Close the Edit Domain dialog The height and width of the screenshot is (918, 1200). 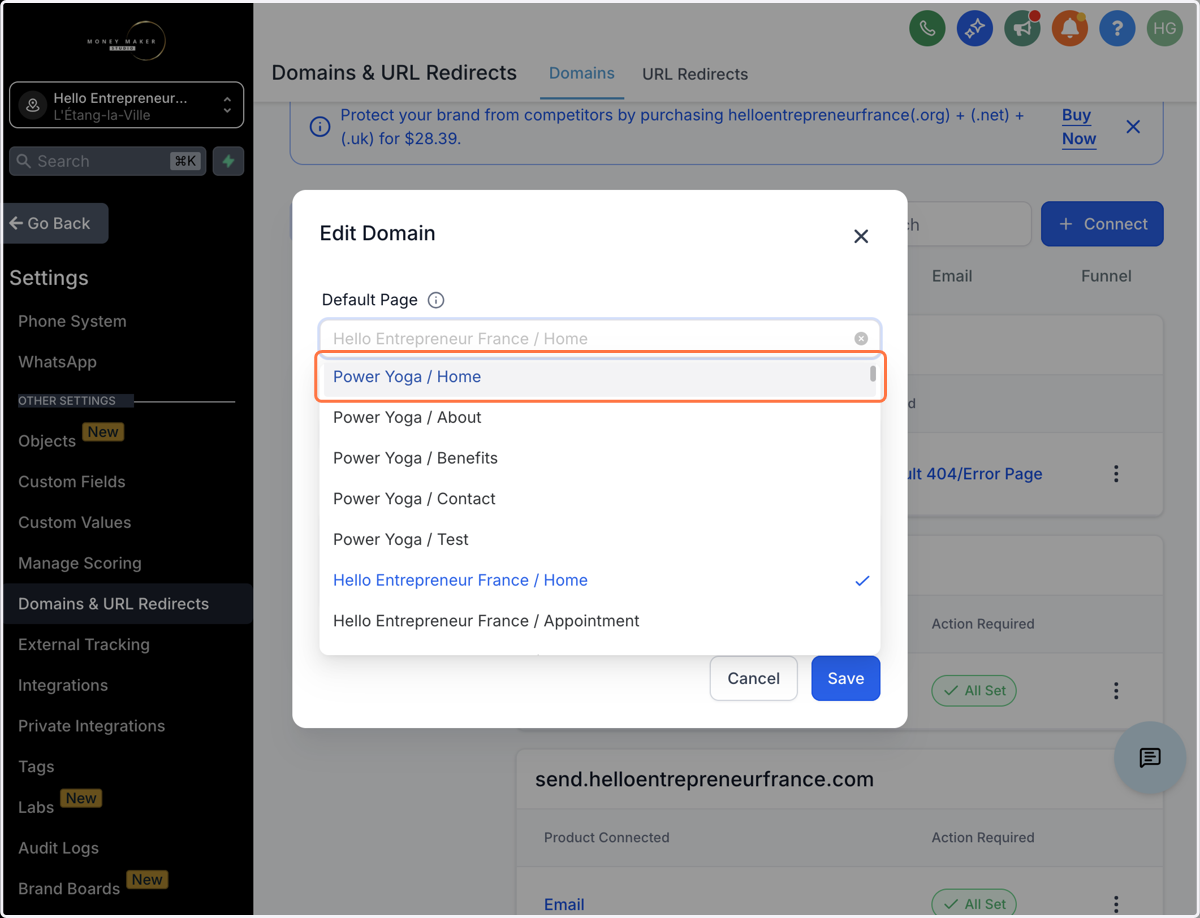coord(861,236)
